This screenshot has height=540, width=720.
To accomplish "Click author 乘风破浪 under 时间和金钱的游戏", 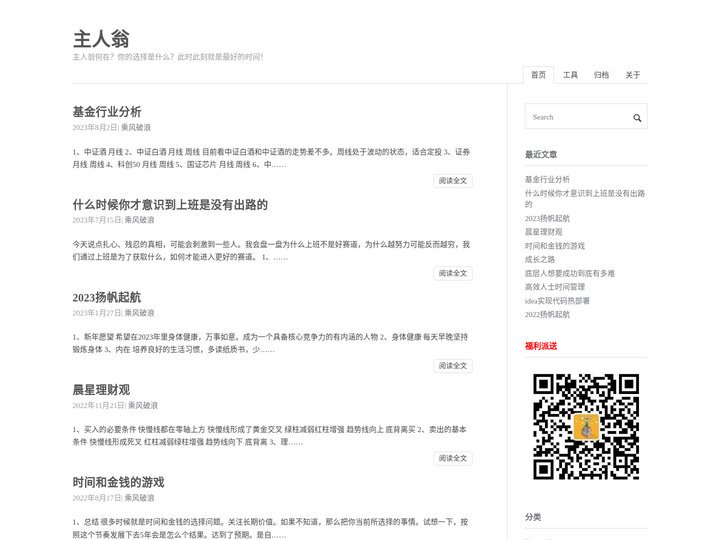I will point(140,498).
